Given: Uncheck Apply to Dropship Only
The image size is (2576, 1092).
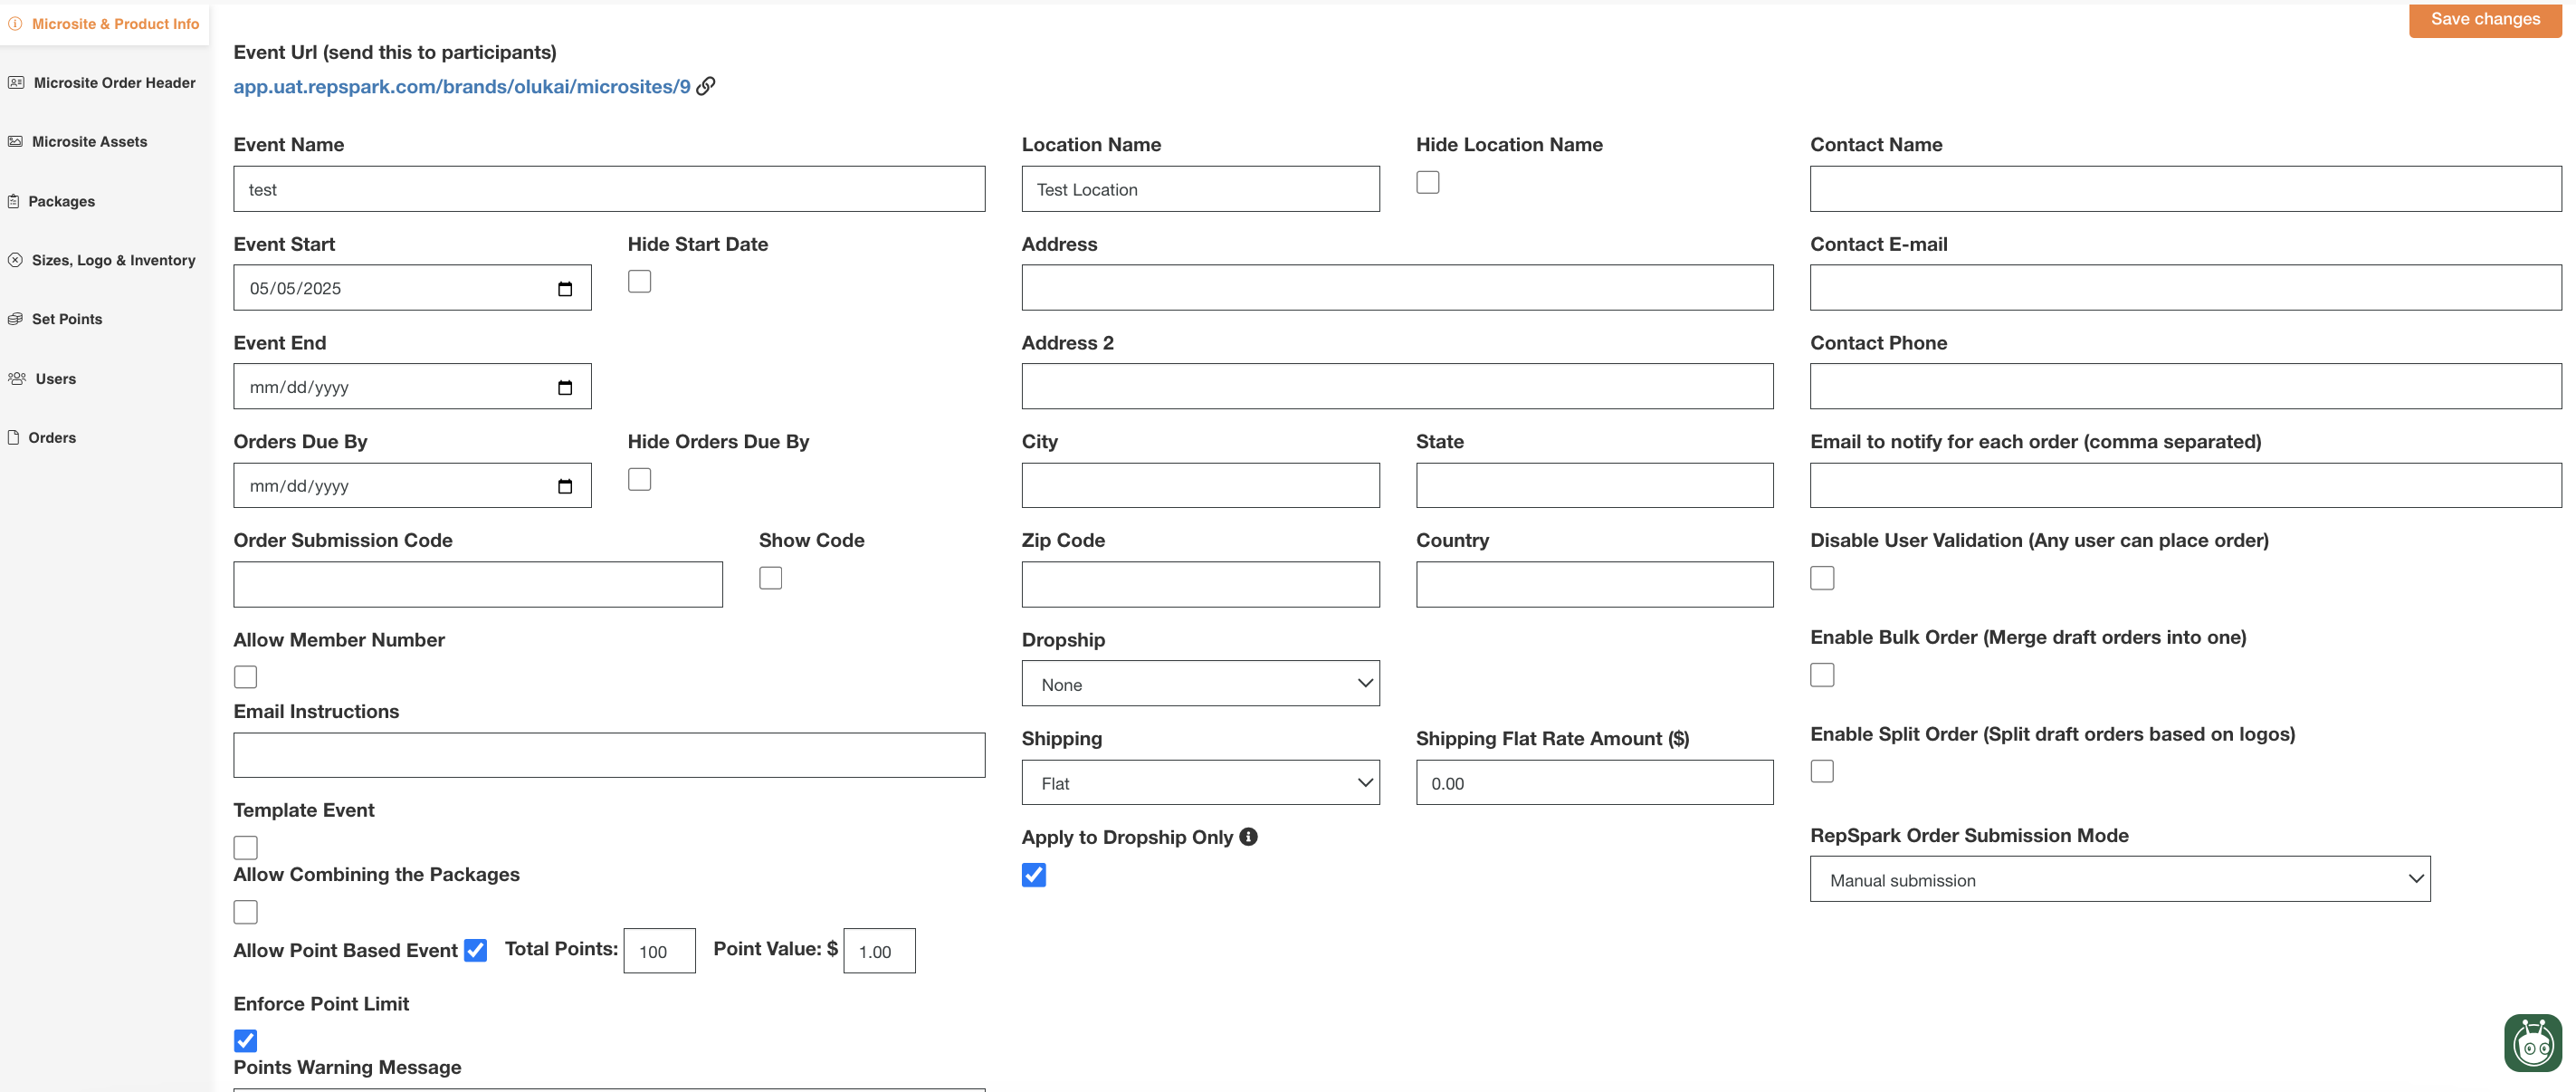Looking at the screenshot, I should (x=1034, y=875).
